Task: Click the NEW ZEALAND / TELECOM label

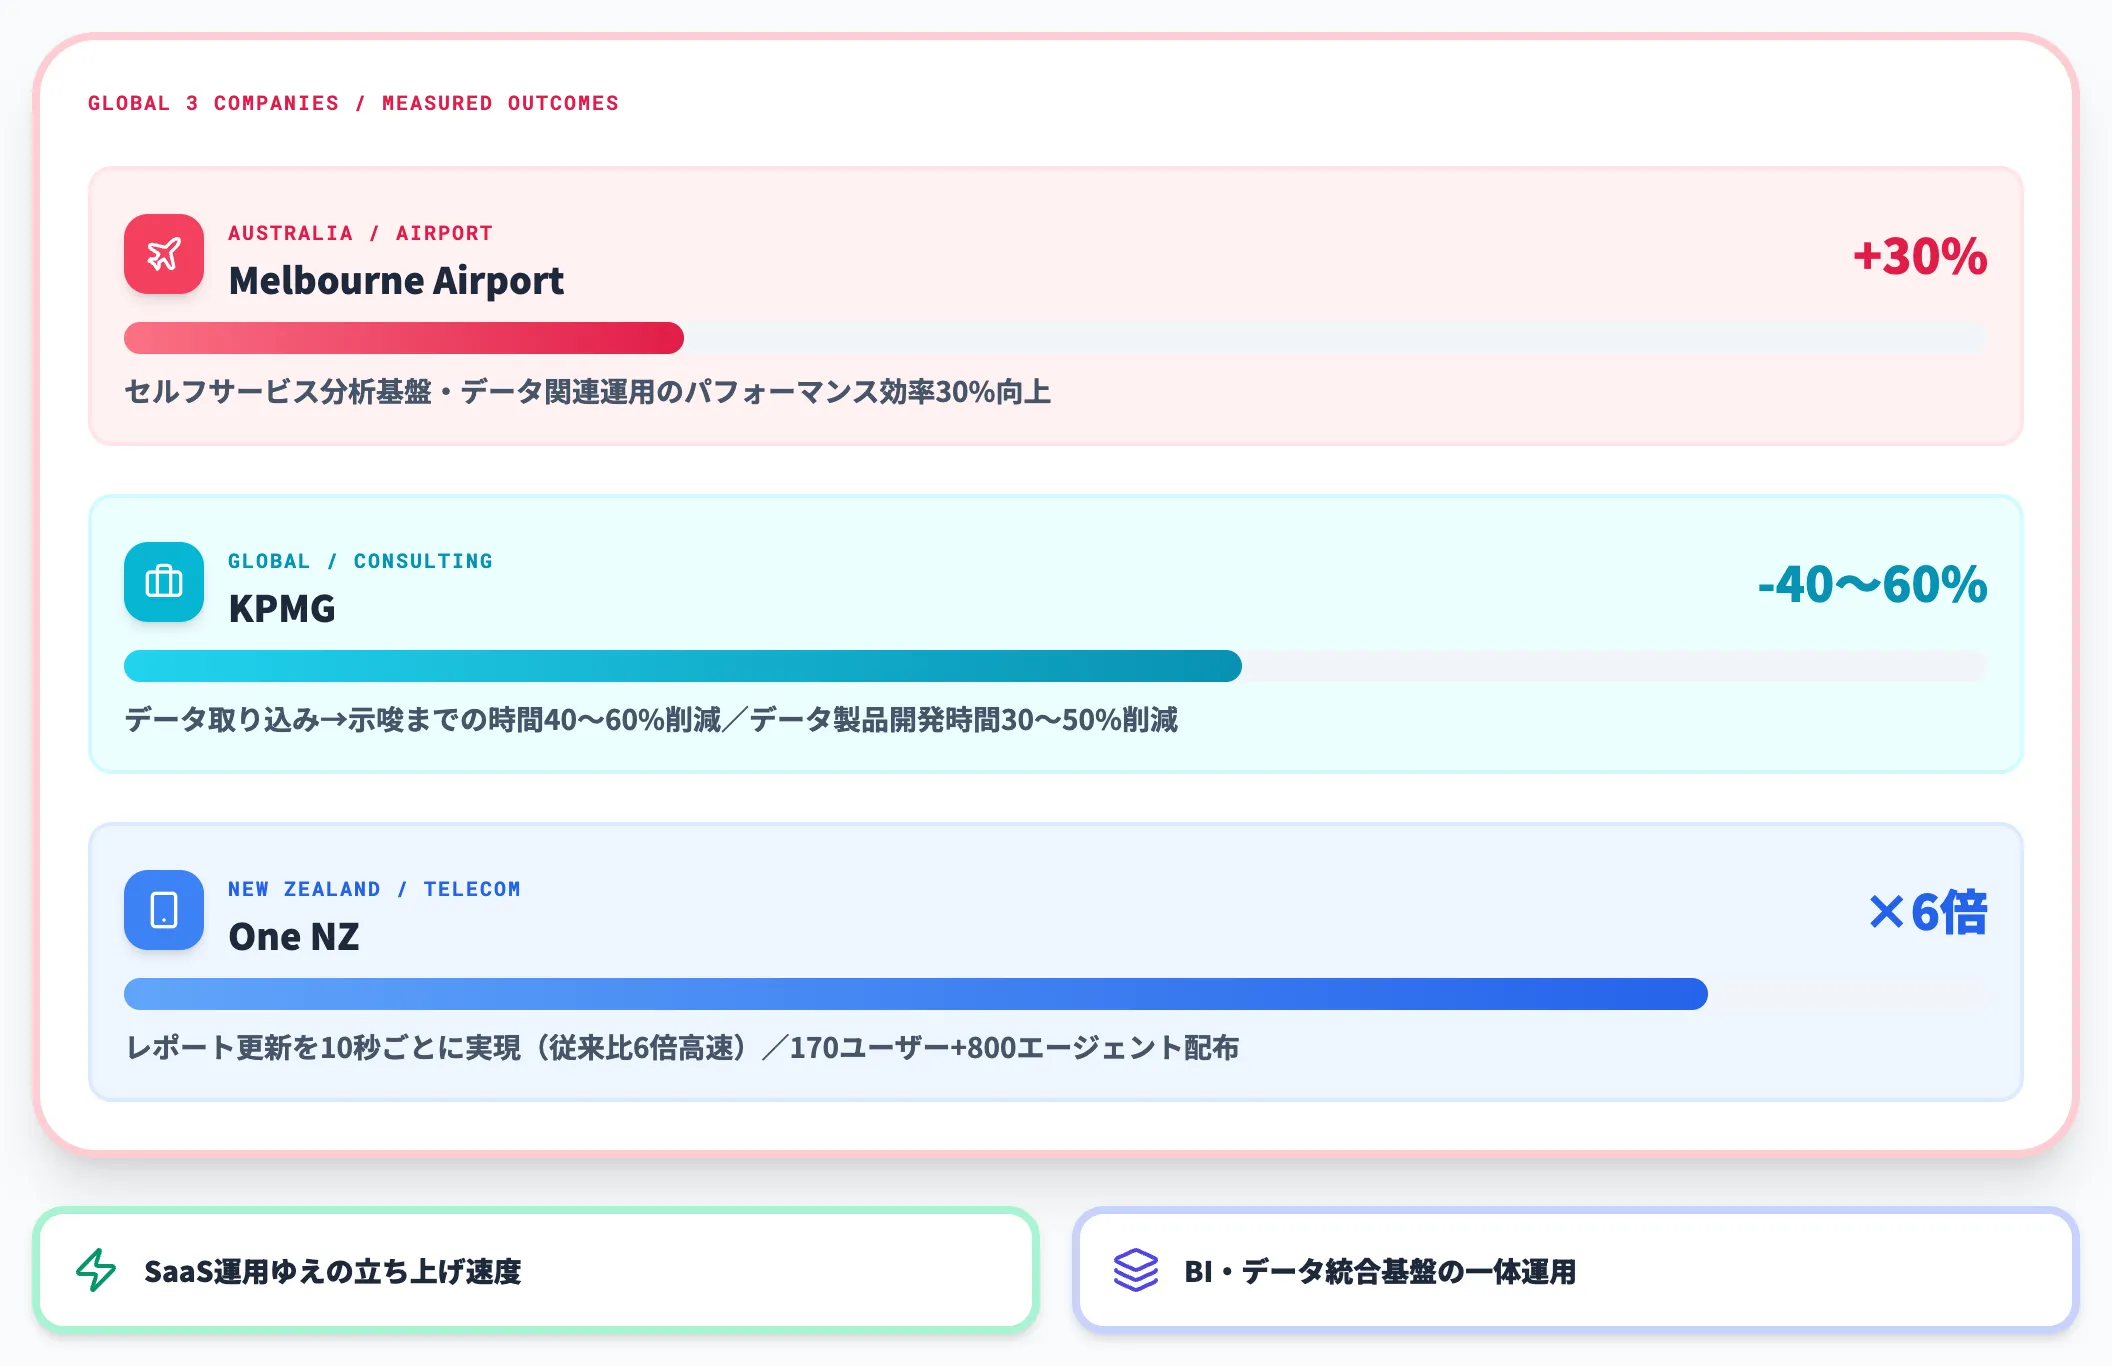Action: pos(374,889)
